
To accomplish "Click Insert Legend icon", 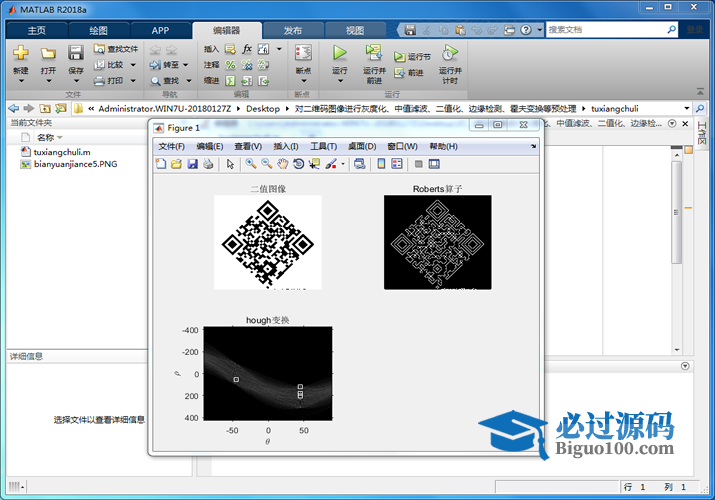I will (397, 164).
